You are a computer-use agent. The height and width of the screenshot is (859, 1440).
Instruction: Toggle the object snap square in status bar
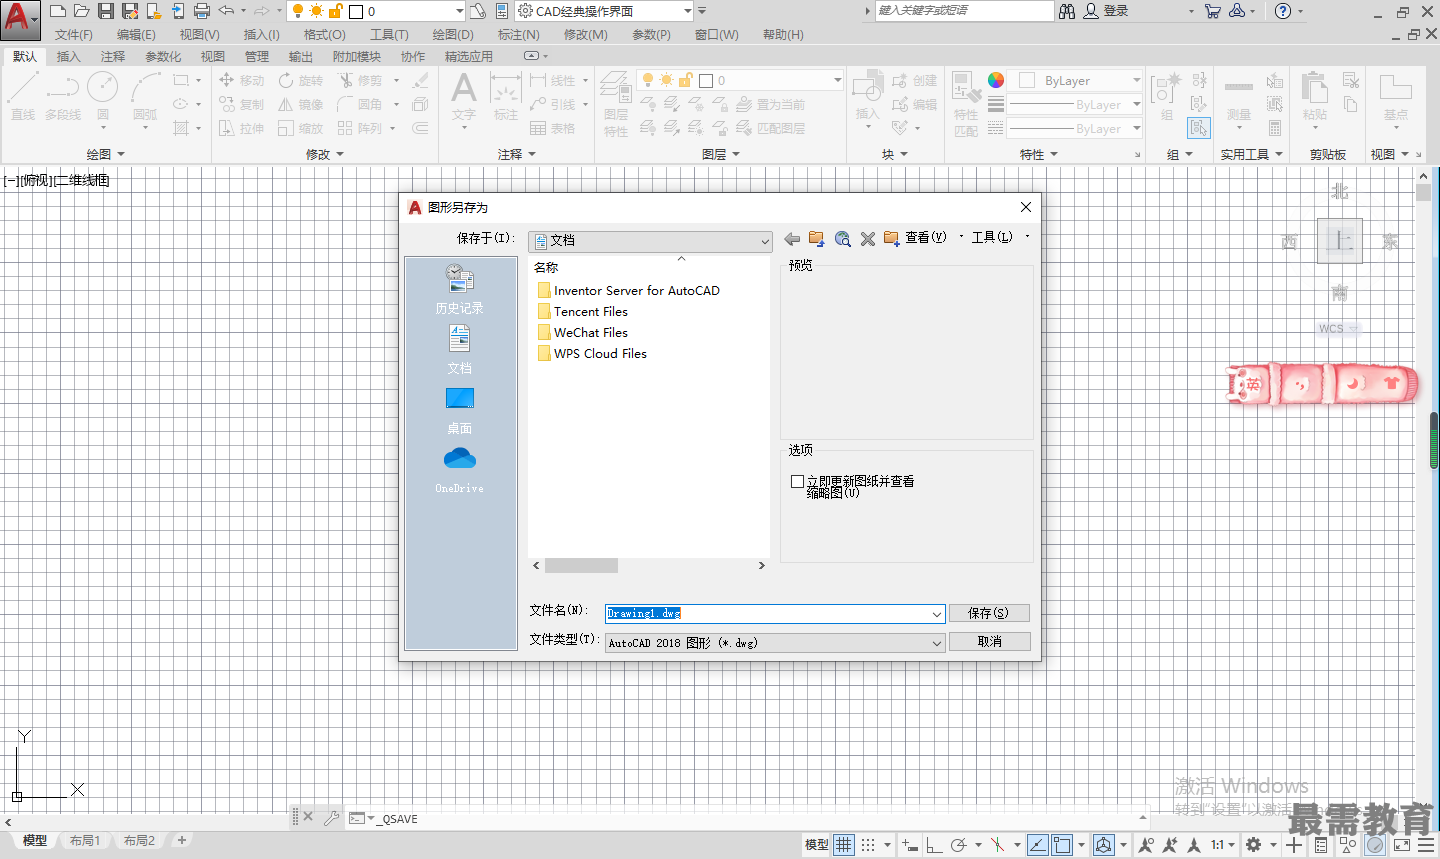point(1062,845)
